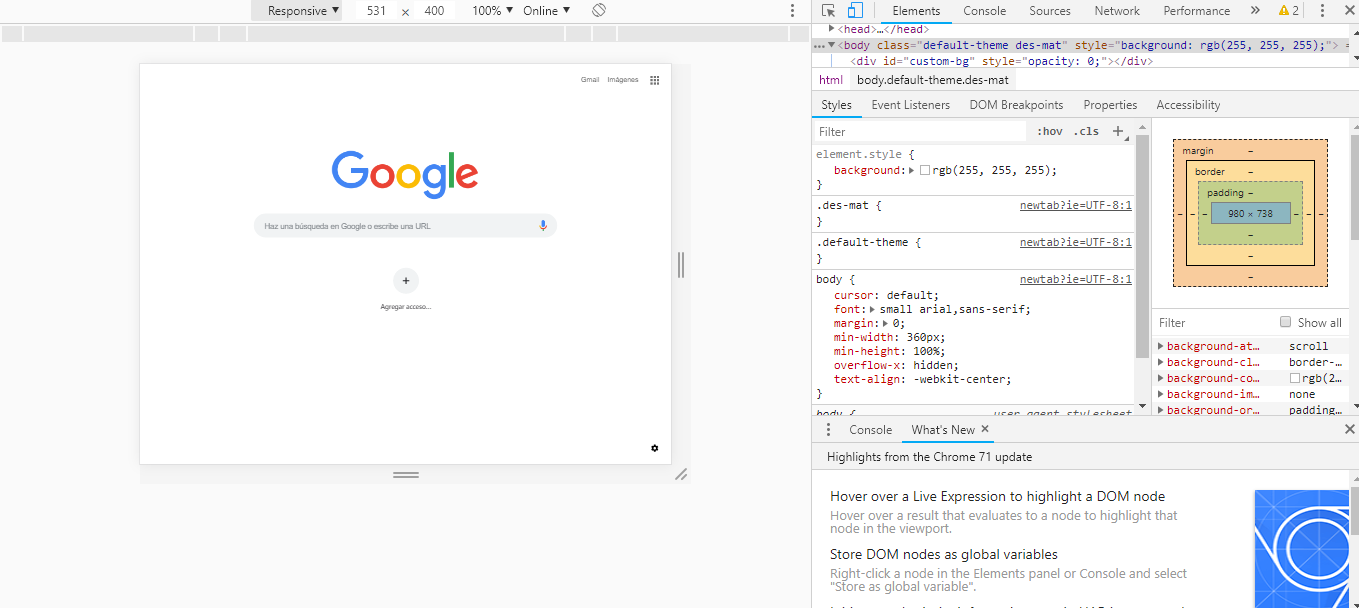Open the 100% zoom dropdown
The height and width of the screenshot is (608, 1359).
coord(492,11)
